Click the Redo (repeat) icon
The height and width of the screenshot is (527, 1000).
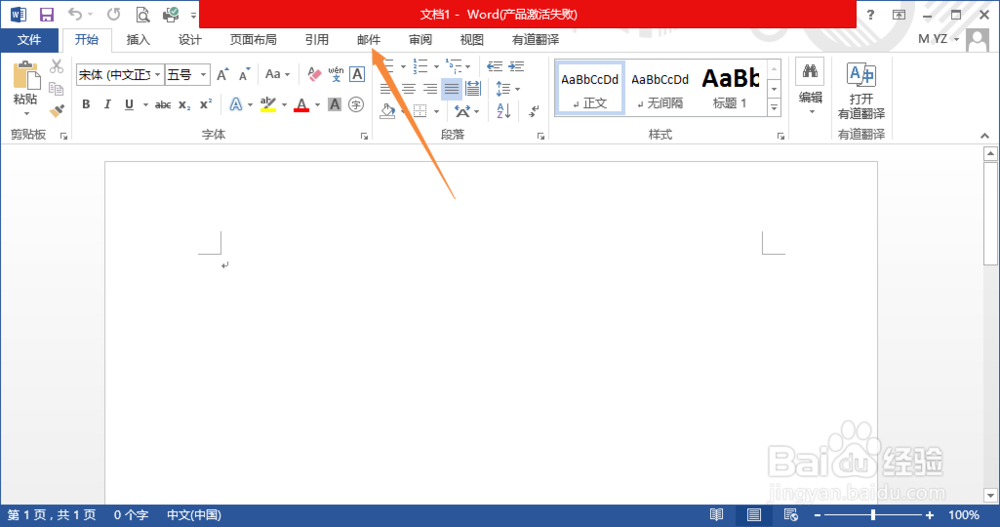114,14
